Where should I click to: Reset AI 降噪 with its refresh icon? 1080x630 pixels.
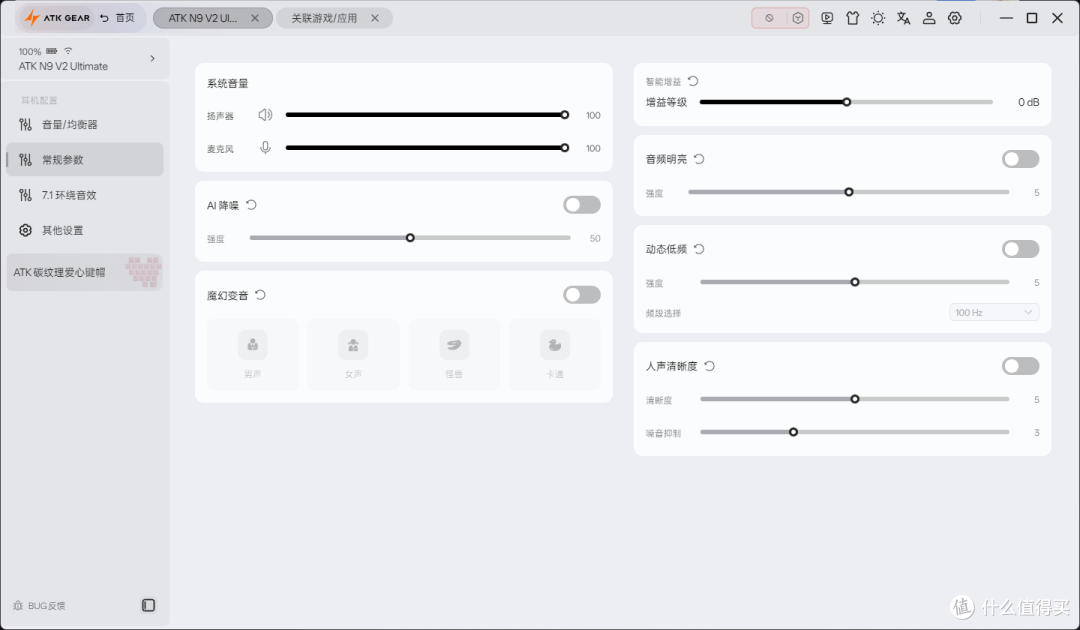click(x=251, y=204)
